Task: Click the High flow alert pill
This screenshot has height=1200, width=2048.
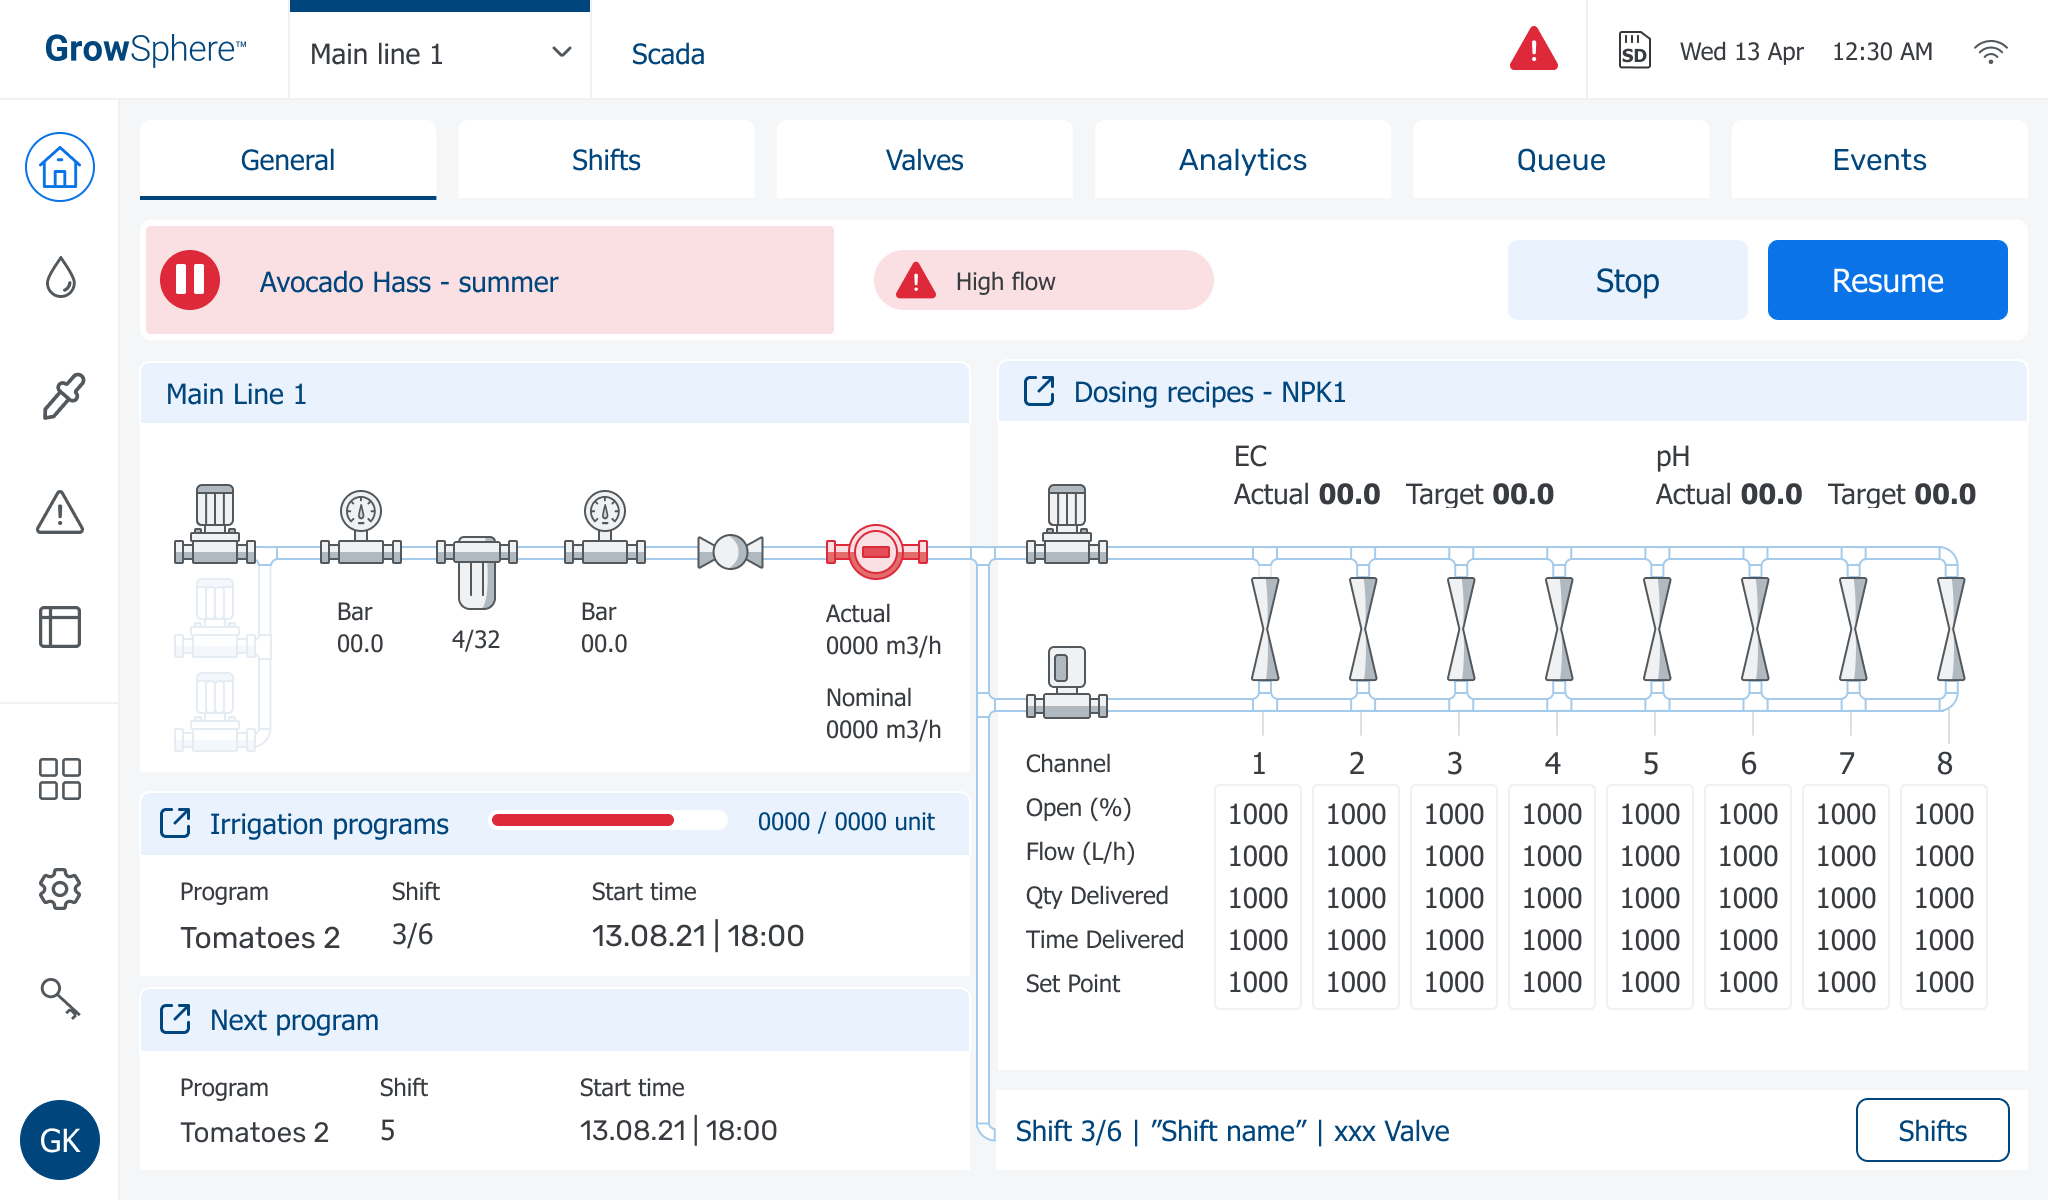Action: (1043, 280)
